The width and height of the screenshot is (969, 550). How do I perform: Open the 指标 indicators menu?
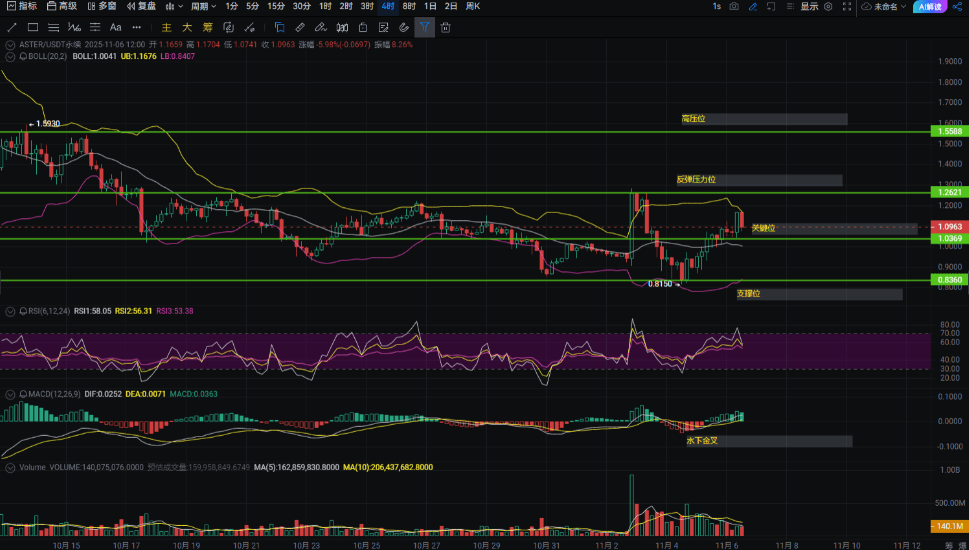click(x=21, y=6)
